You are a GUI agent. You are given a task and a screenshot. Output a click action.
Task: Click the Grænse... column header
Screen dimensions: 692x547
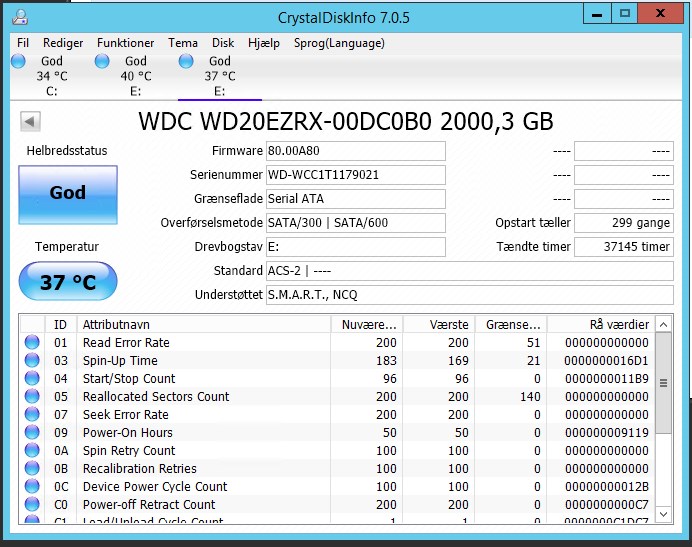[511, 324]
